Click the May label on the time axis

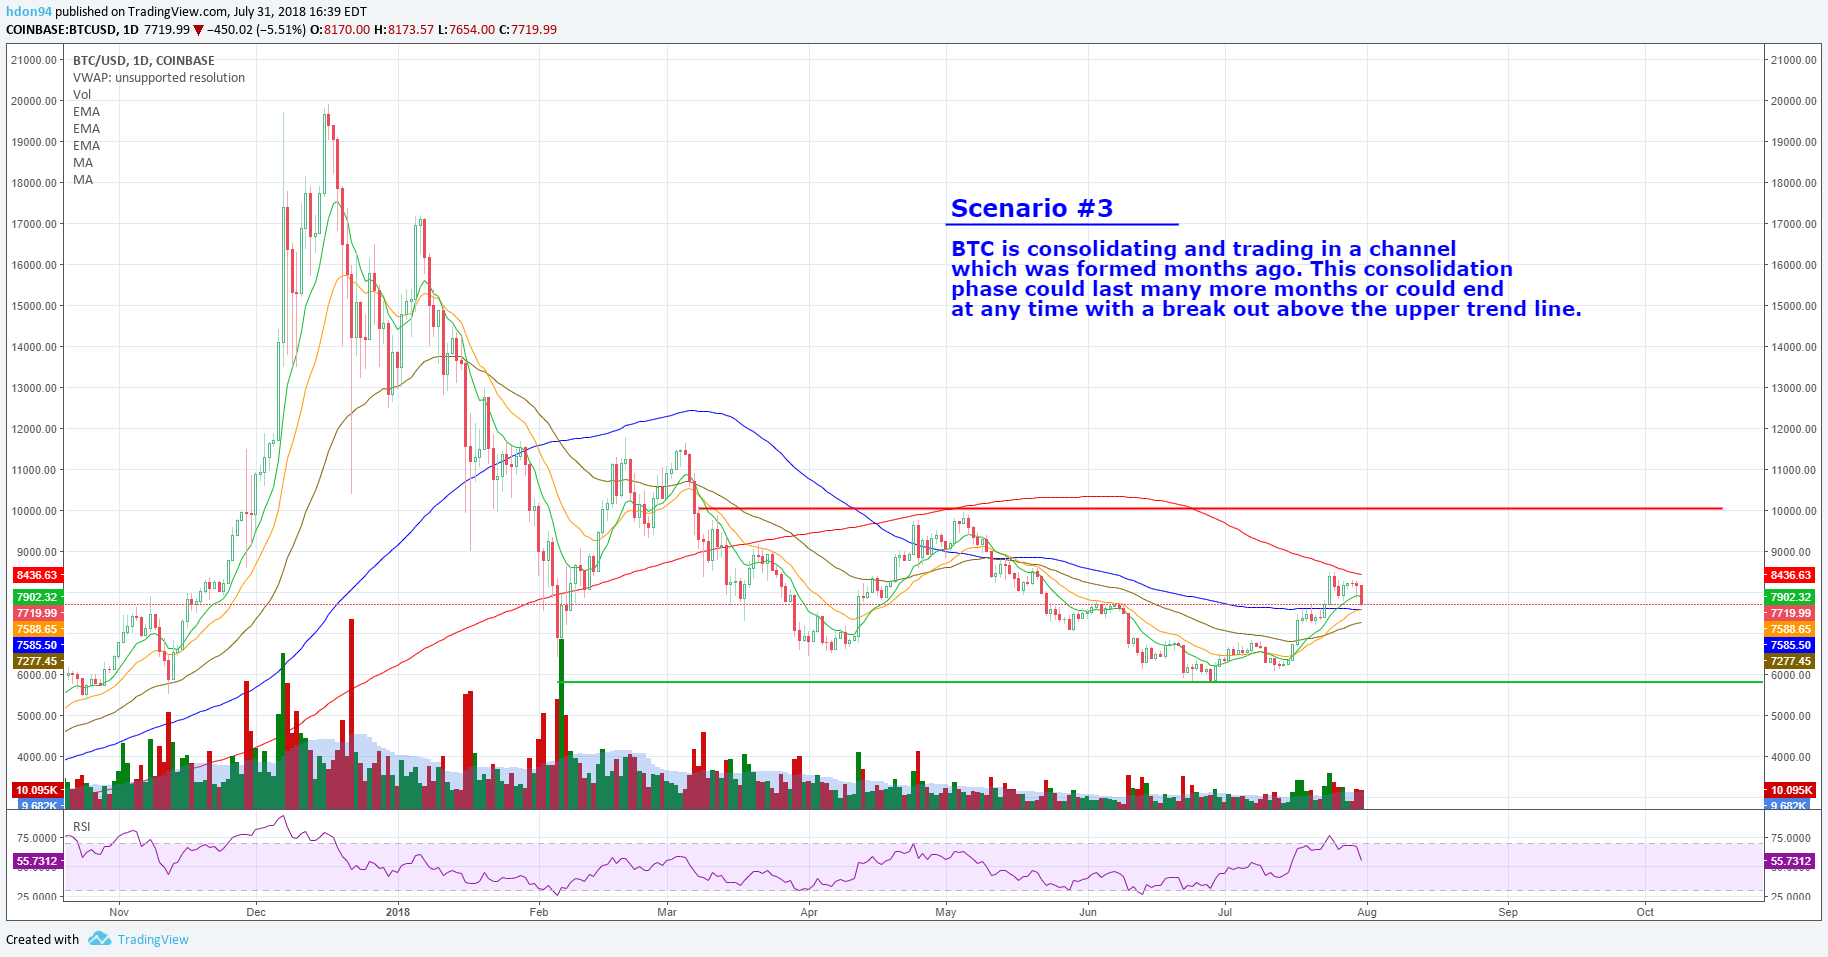(946, 912)
